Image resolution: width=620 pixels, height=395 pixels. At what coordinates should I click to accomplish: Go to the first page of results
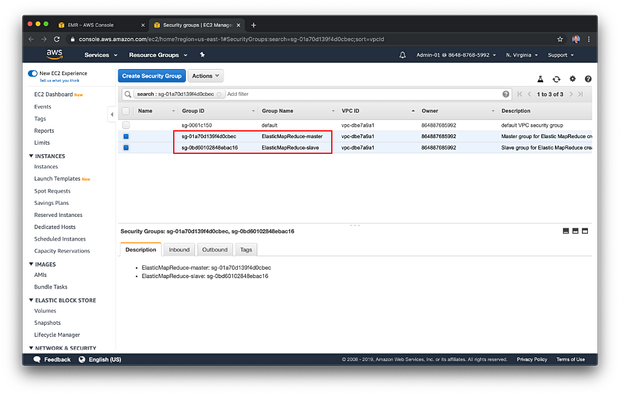pyautogui.click(x=520, y=94)
